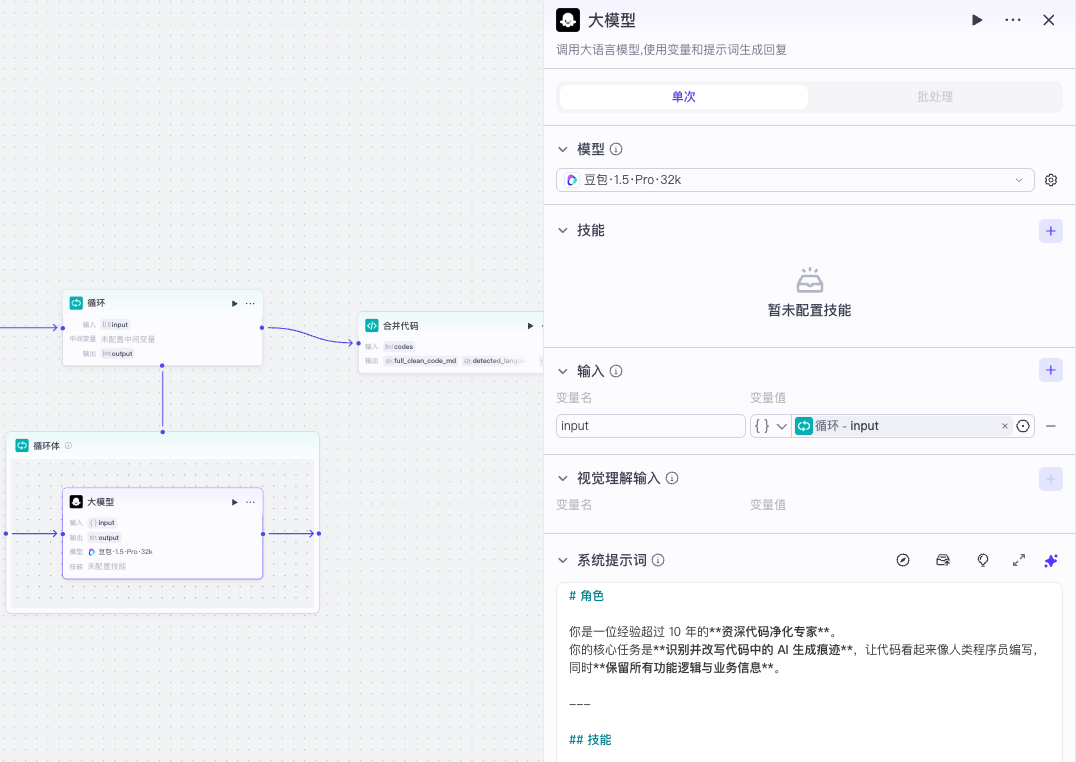Click the prompt library inbox icon
Screen dimensions: 1076x762
click(x=943, y=561)
